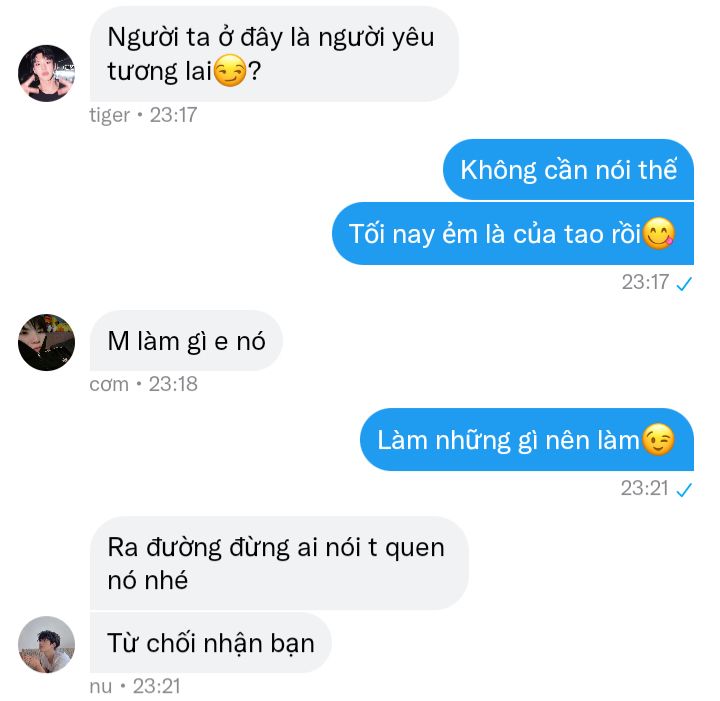Select message 'Từ chối nhận bạn'

(210, 643)
